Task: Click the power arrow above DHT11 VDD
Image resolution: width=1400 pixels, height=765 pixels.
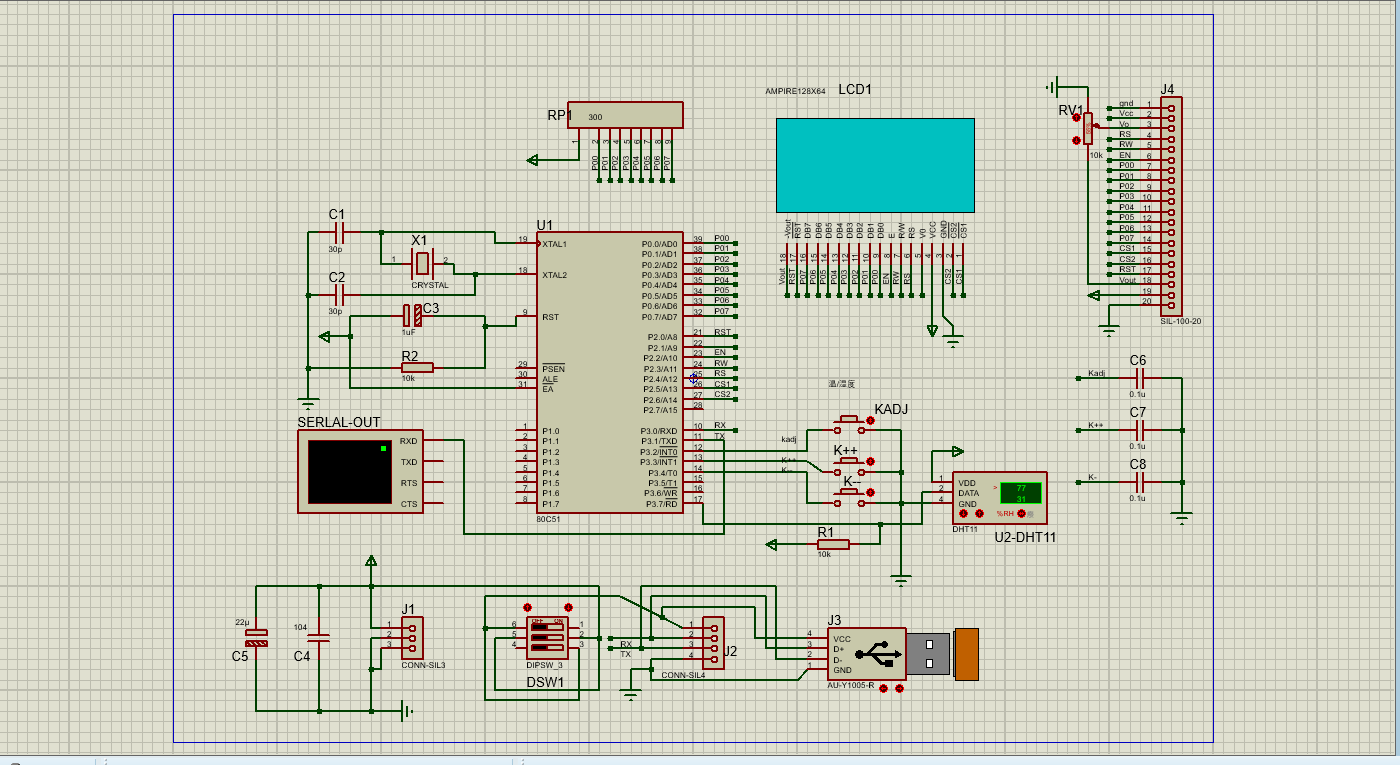Action: click(958, 452)
